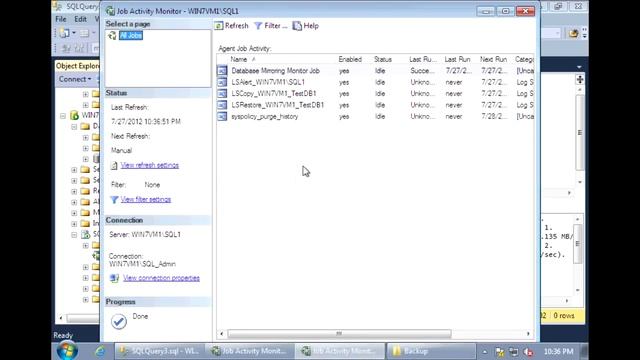Show hidden system tray icons

[x=484, y=351]
